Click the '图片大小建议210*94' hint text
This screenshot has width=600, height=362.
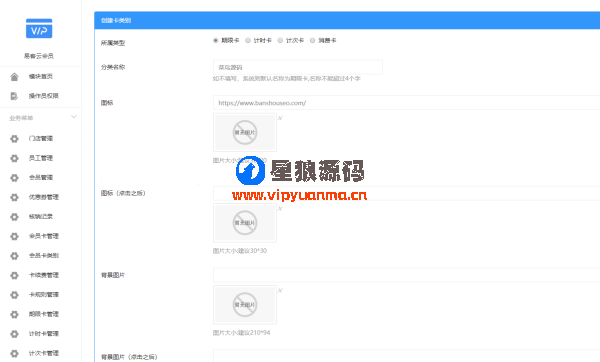coord(241,333)
